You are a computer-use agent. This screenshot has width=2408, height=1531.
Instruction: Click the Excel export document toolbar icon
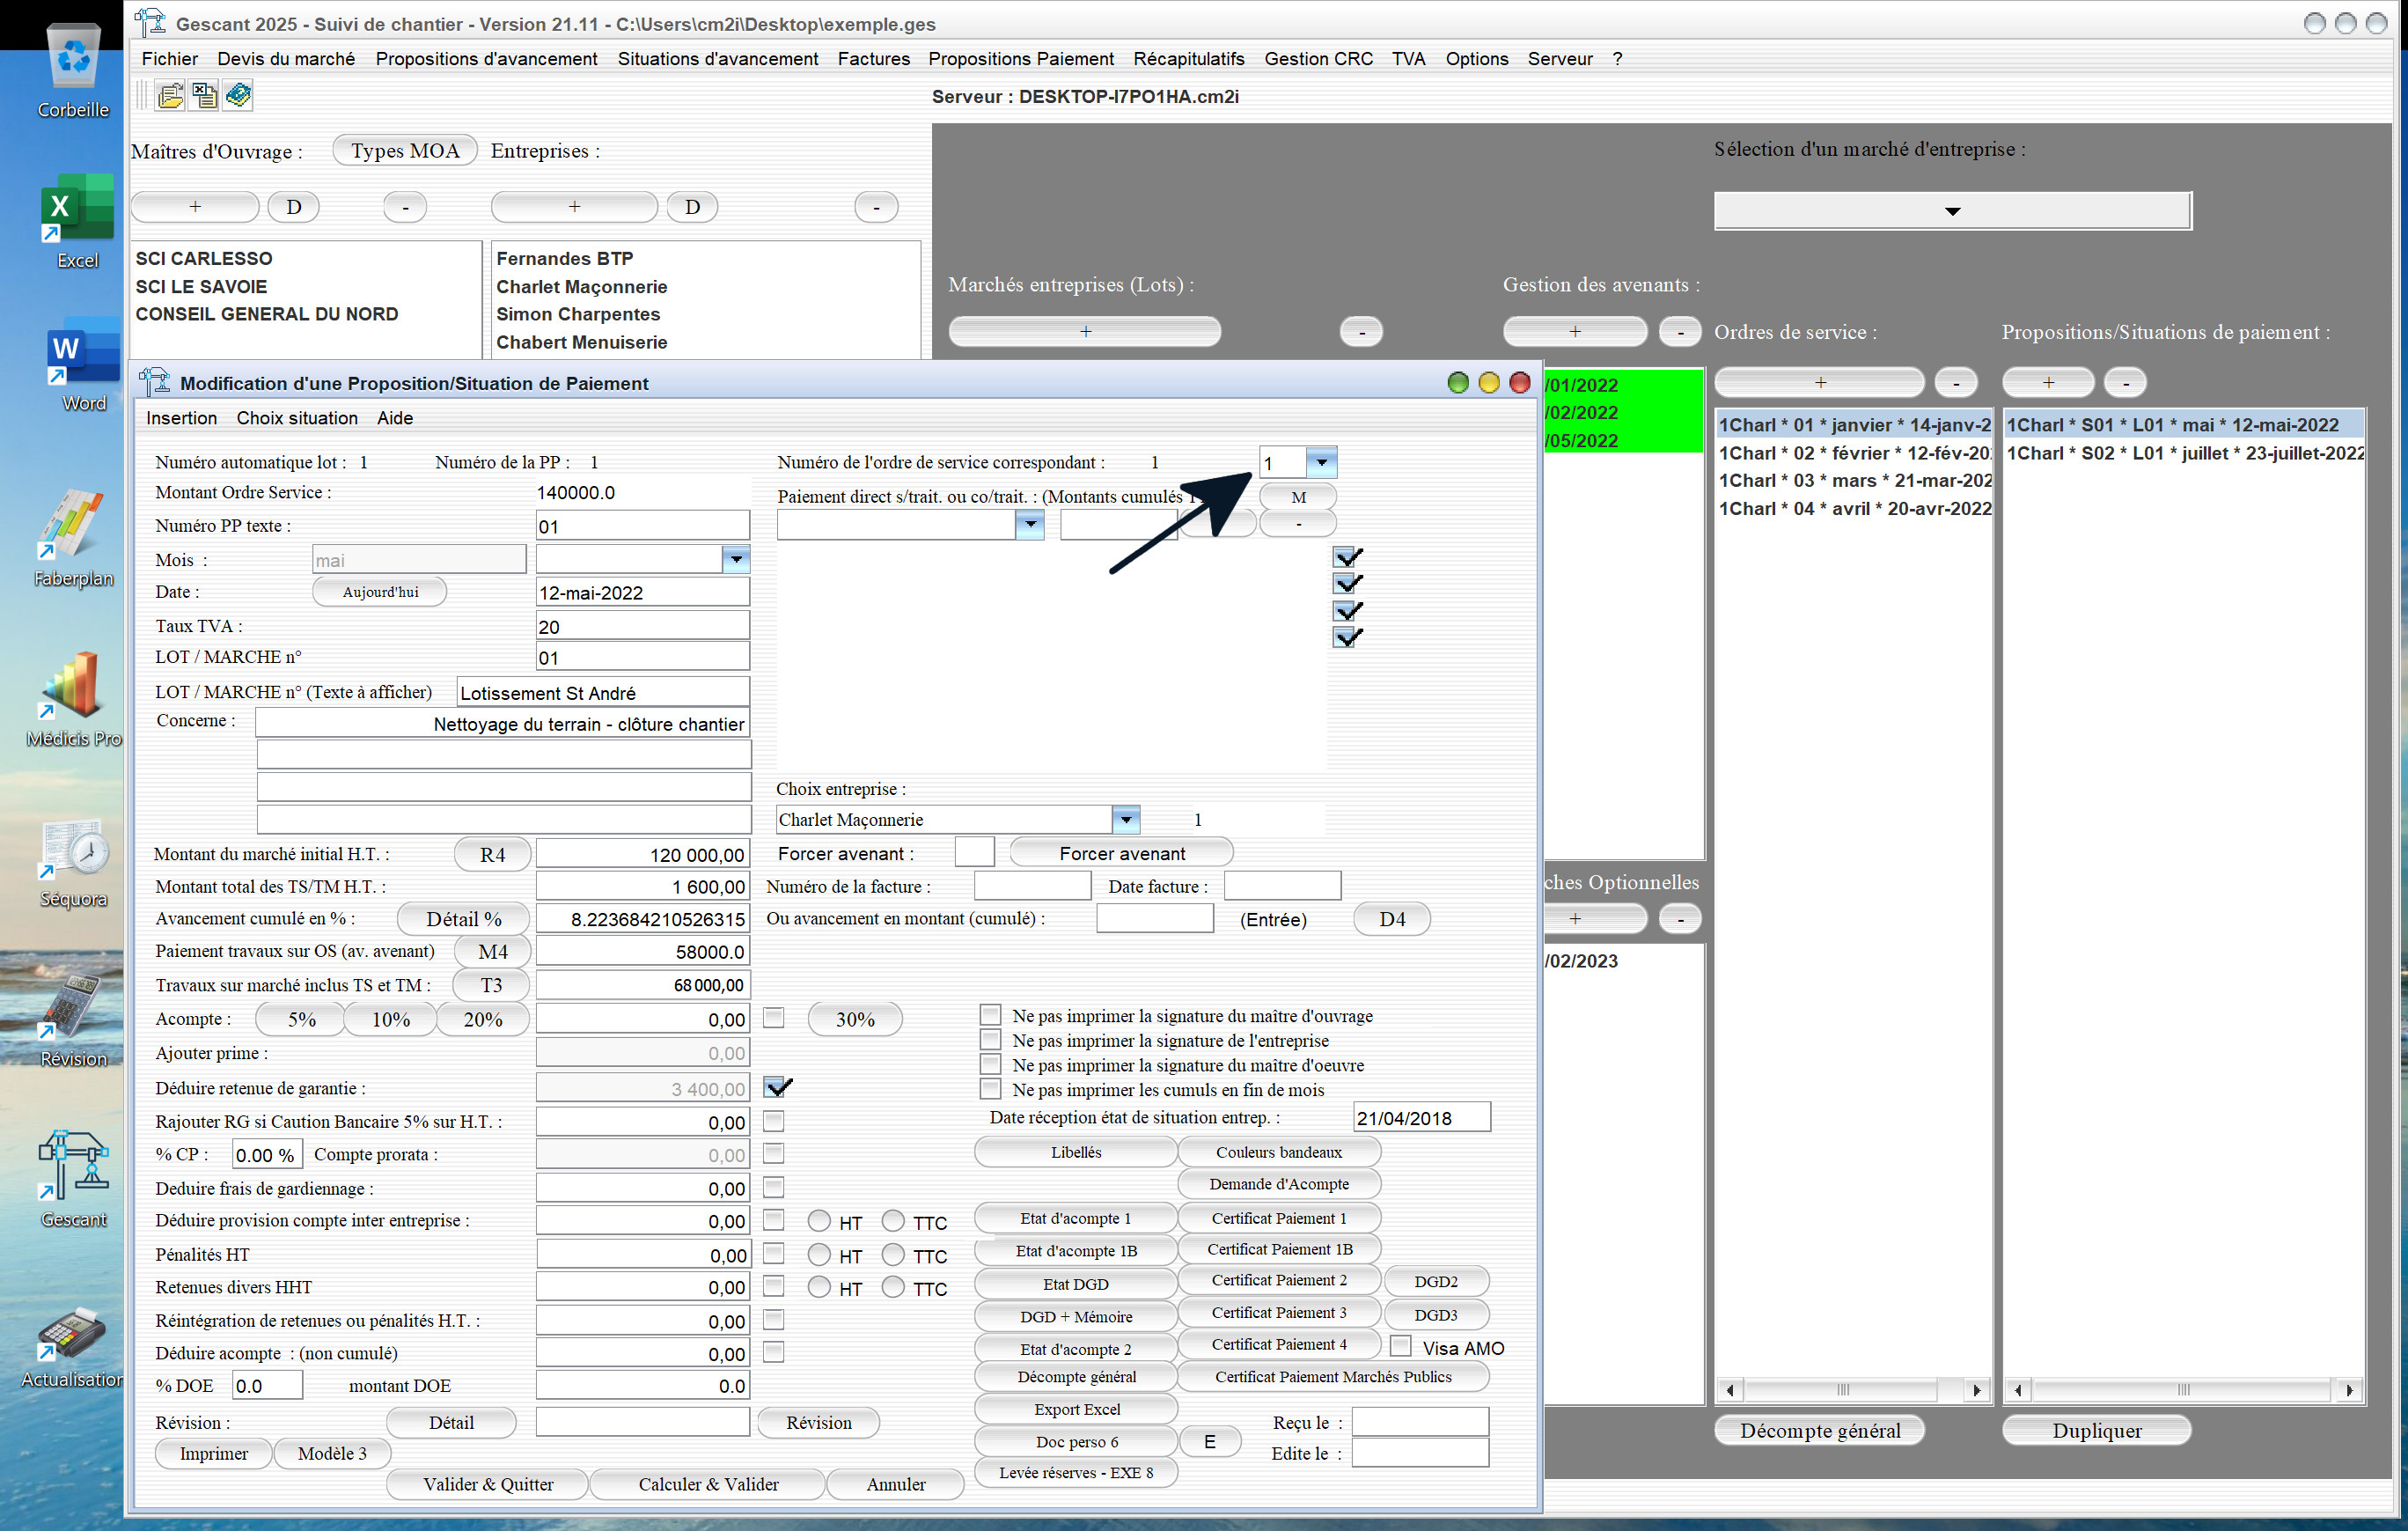click(204, 96)
